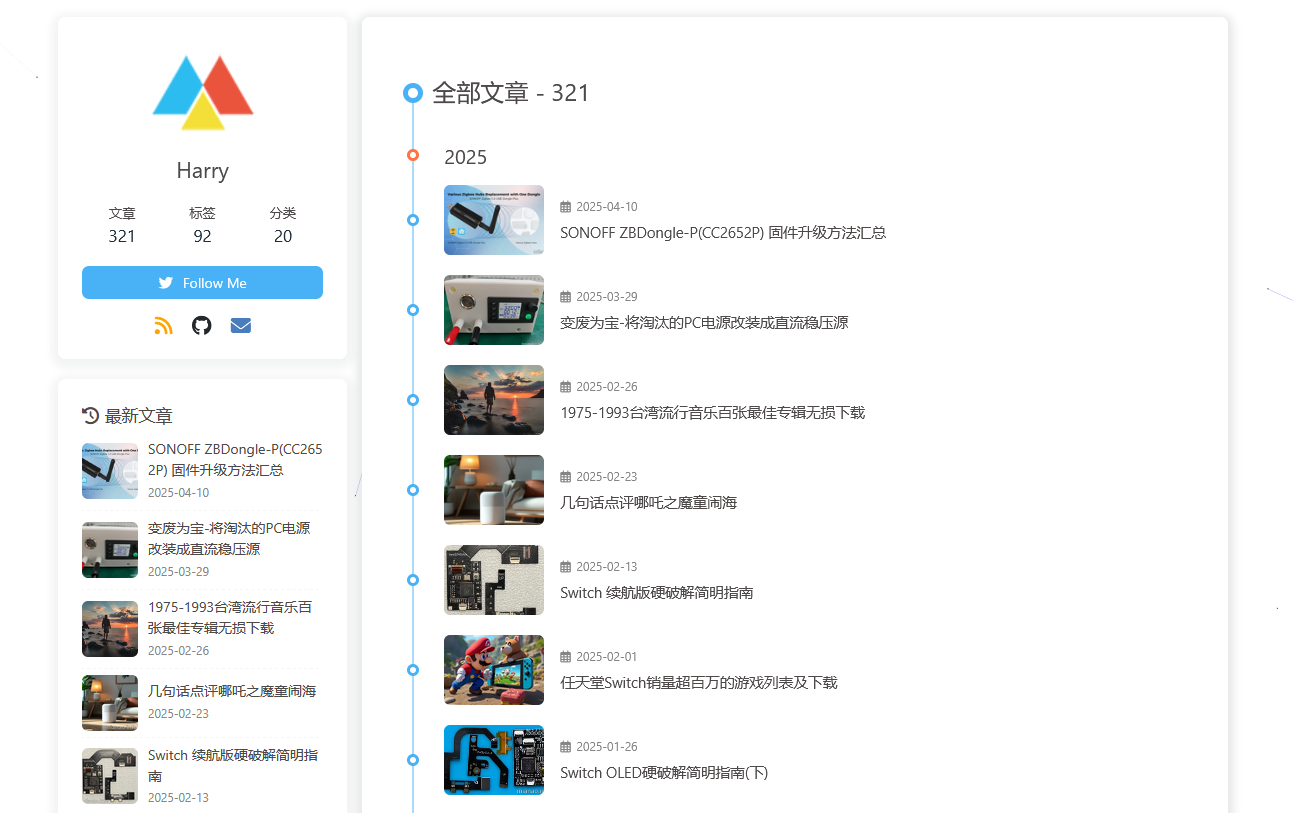Image resolution: width=1293 pixels, height=813 pixels.
Task: Click the Harry author name
Action: tap(203, 170)
